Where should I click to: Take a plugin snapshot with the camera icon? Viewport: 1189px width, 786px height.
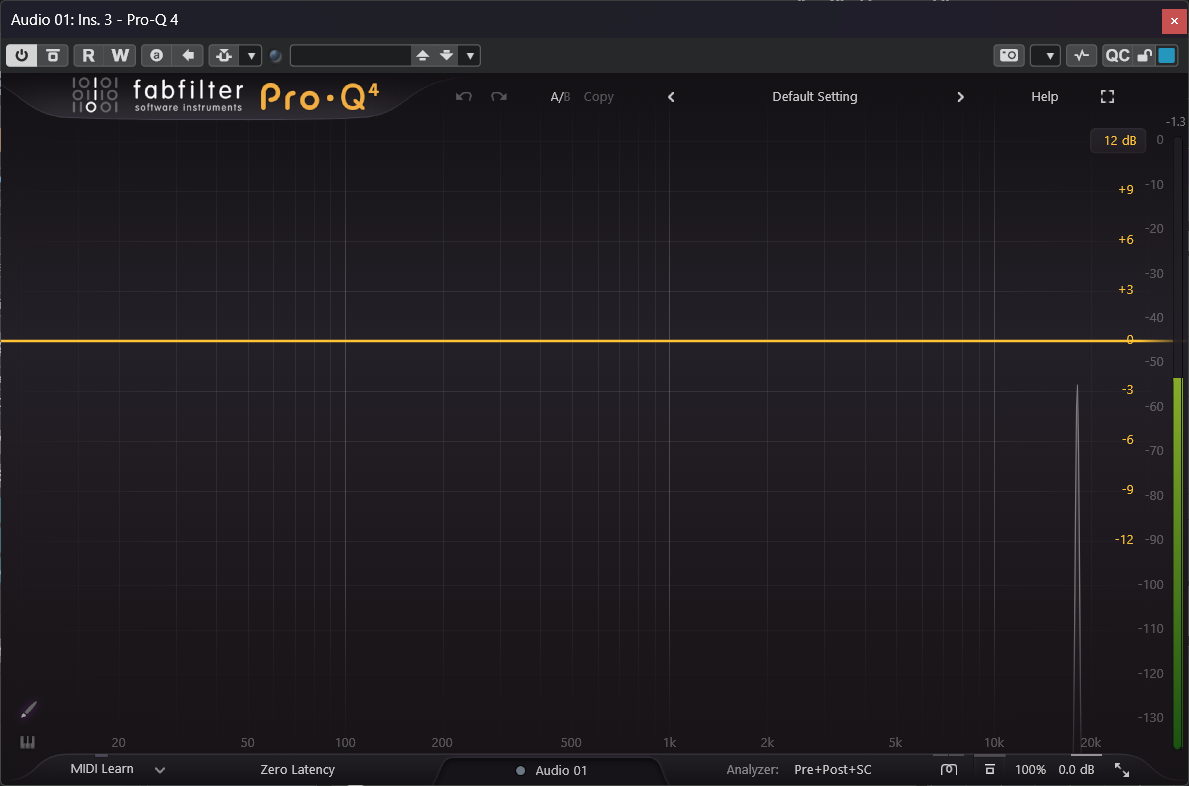point(1008,55)
